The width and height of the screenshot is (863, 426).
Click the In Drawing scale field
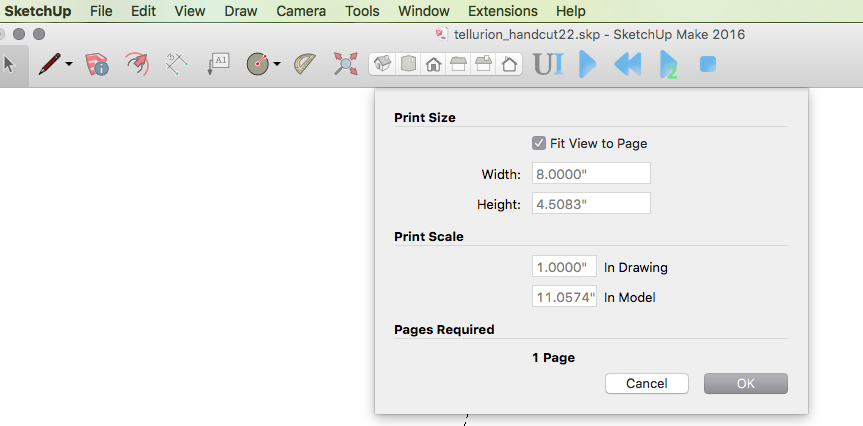564,266
